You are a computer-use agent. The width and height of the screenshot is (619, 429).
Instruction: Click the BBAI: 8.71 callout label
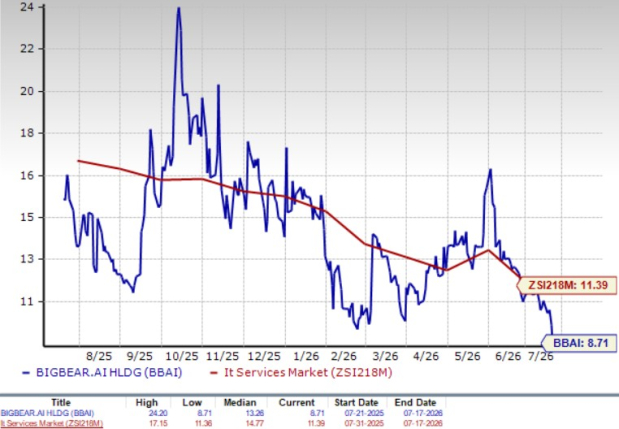click(580, 343)
